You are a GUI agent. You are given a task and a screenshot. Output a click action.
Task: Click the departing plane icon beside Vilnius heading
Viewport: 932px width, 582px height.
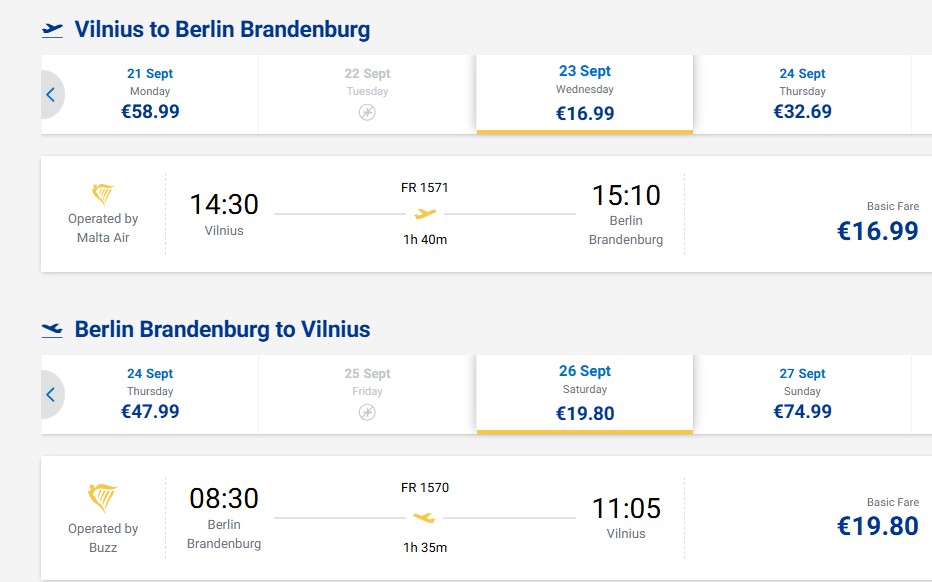tap(52, 30)
